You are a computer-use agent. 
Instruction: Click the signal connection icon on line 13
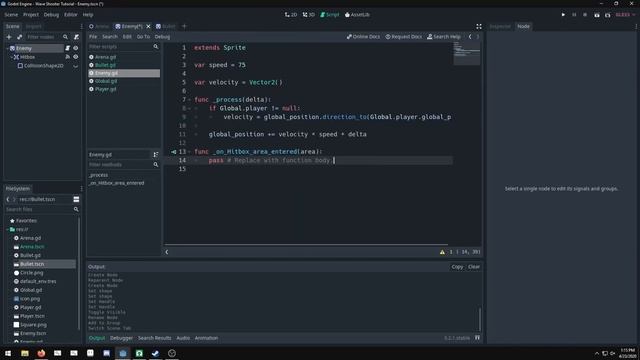pos(173,151)
